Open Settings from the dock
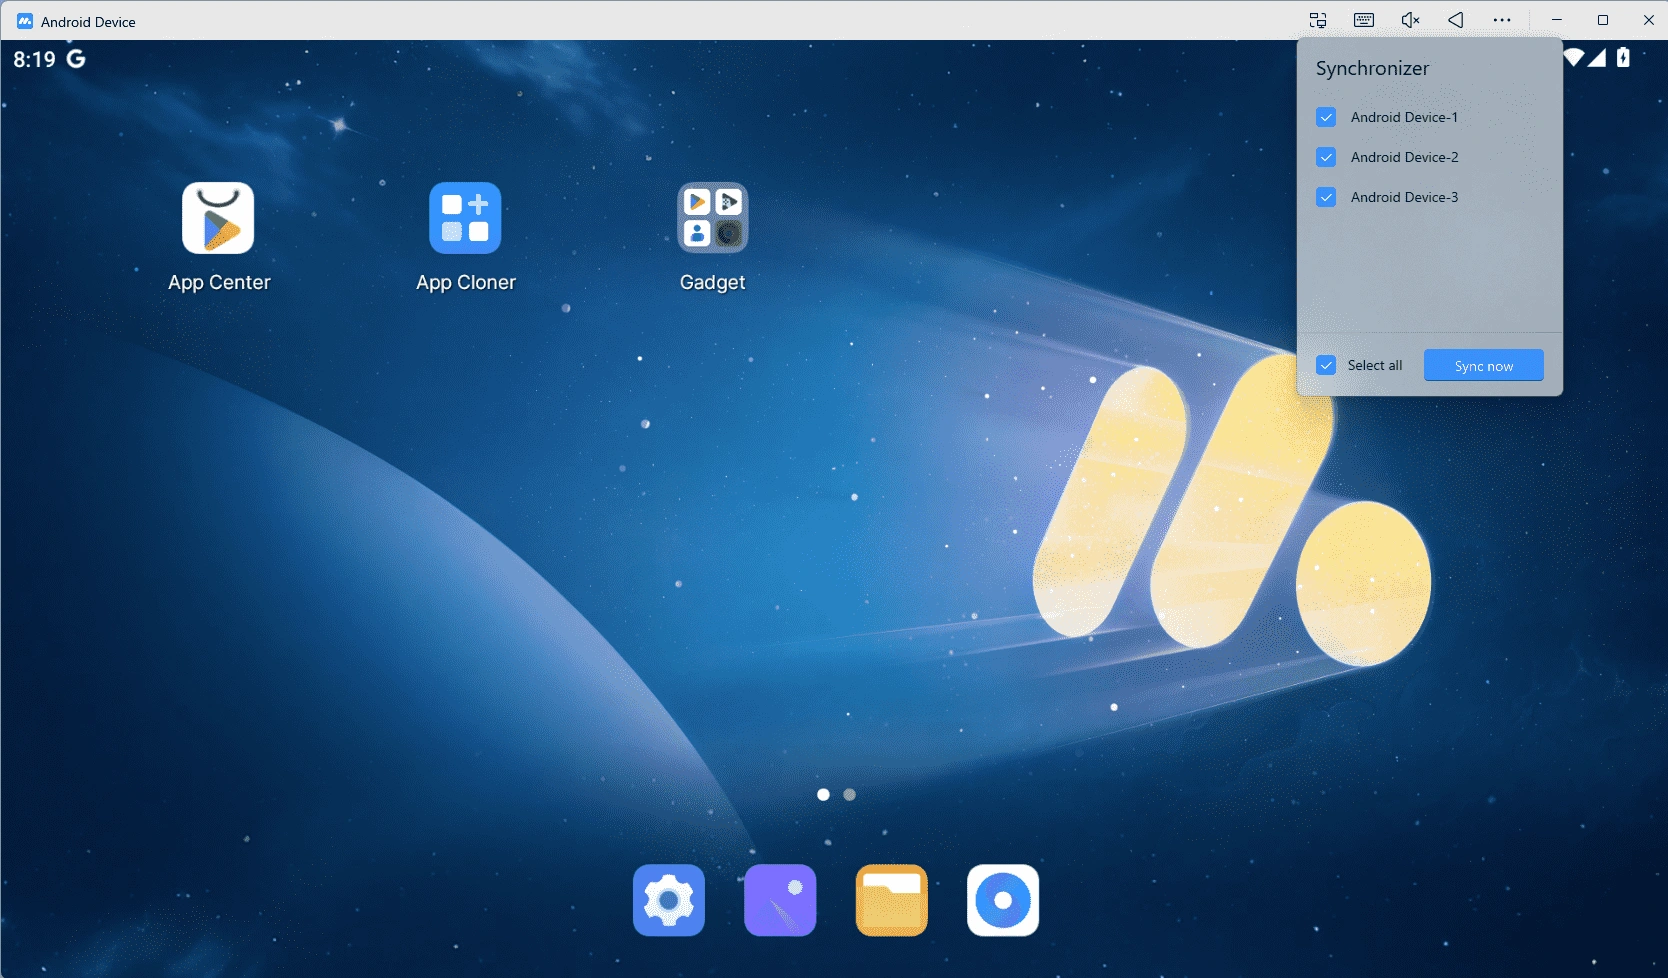This screenshot has height=978, width=1668. pyautogui.click(x=669, y=900)
